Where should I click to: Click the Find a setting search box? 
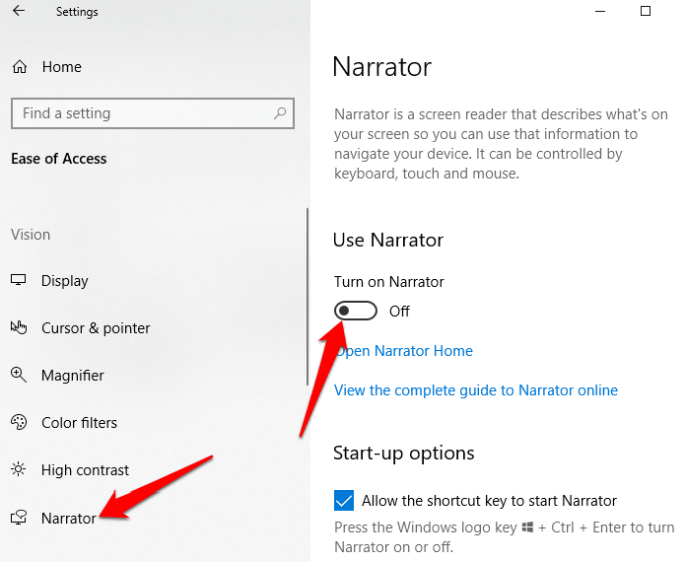click(153, 113)
